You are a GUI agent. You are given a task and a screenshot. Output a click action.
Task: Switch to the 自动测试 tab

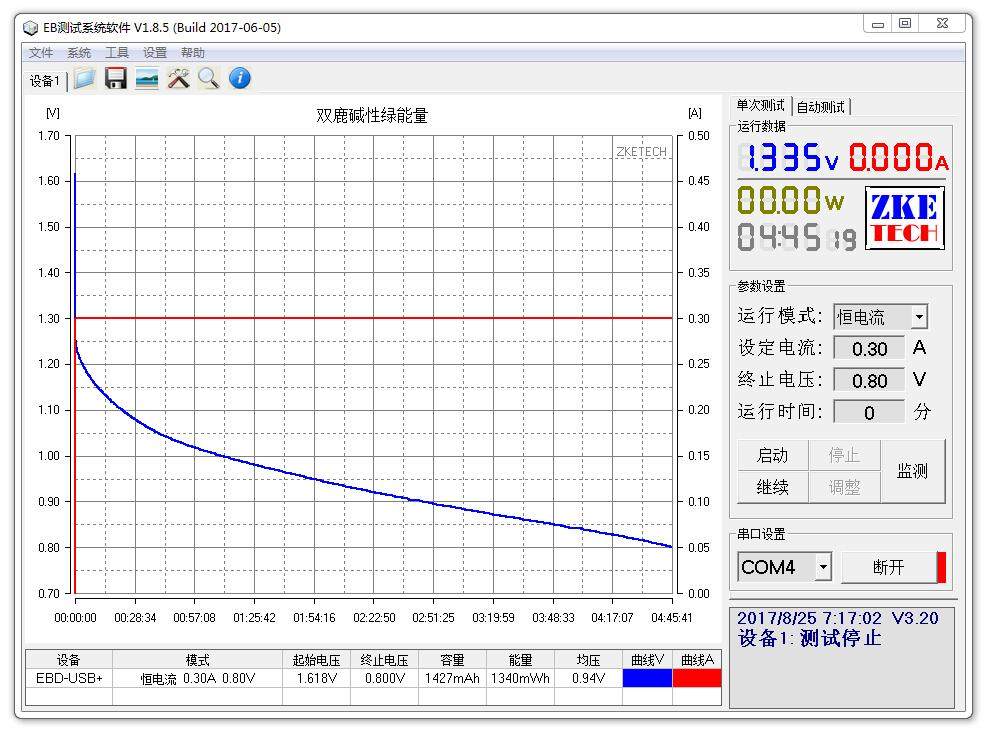point(821,106)
